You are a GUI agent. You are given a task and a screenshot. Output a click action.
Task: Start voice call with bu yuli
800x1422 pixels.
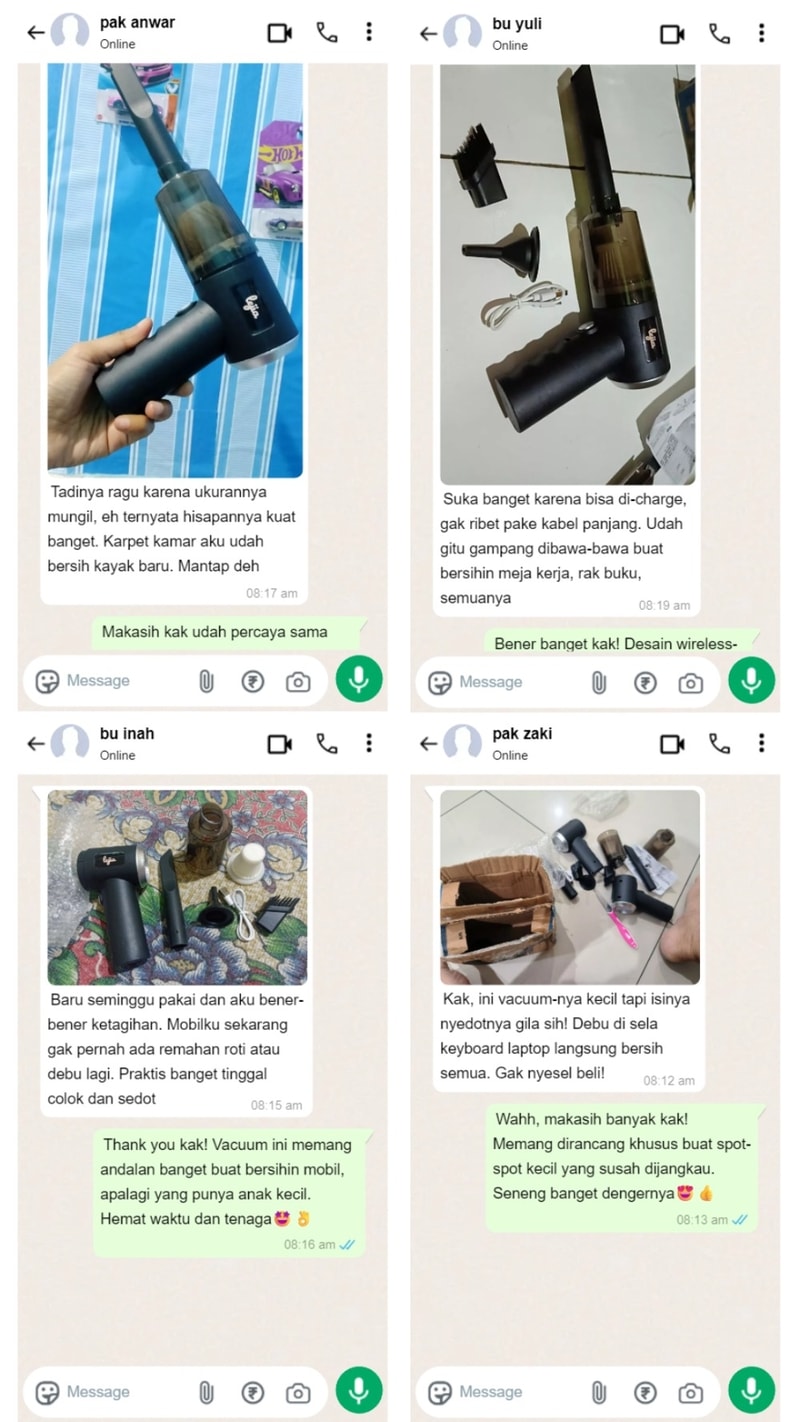point(719,33)
